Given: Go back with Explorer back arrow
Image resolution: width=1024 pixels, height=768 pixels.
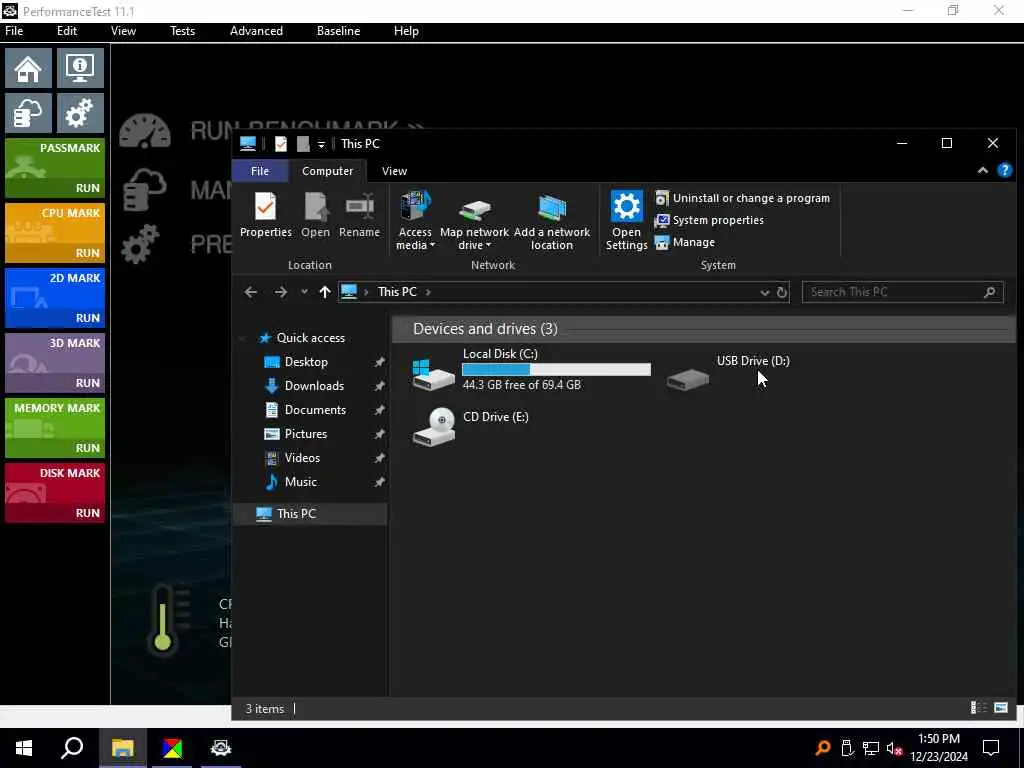Looking at the screenshot, I should (x=251, y=292).
